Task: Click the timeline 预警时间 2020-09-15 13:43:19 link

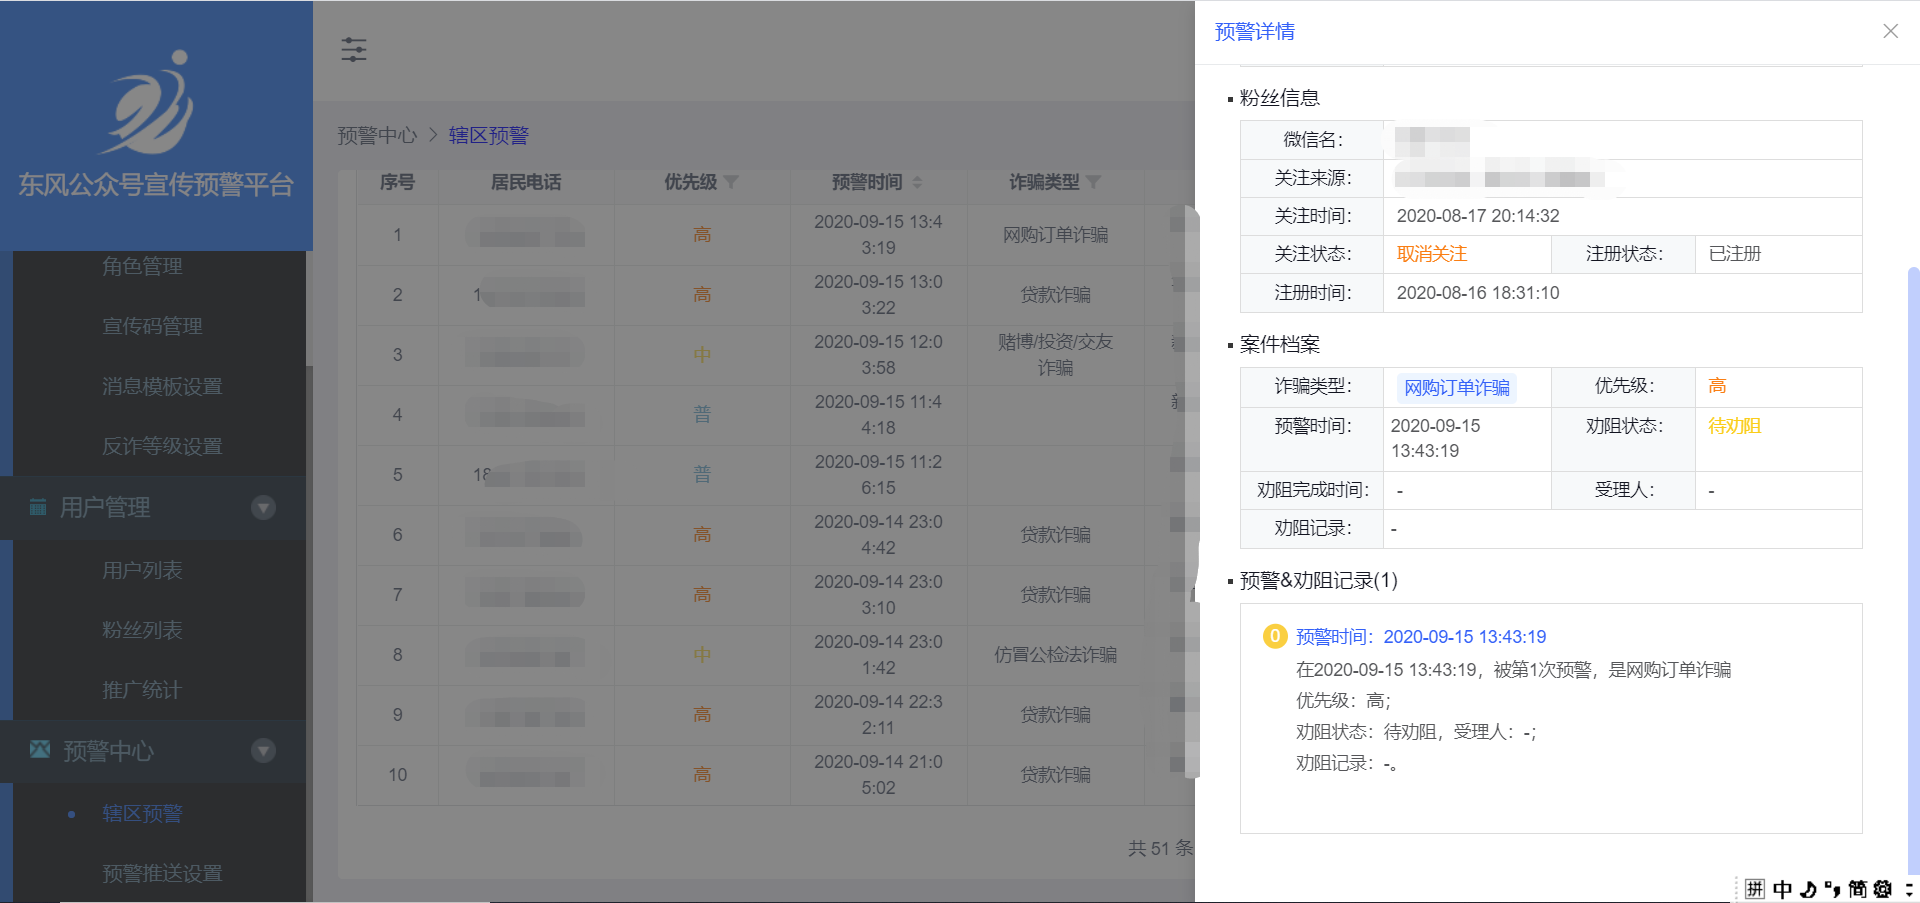Action: click(x=1421, y=637)
